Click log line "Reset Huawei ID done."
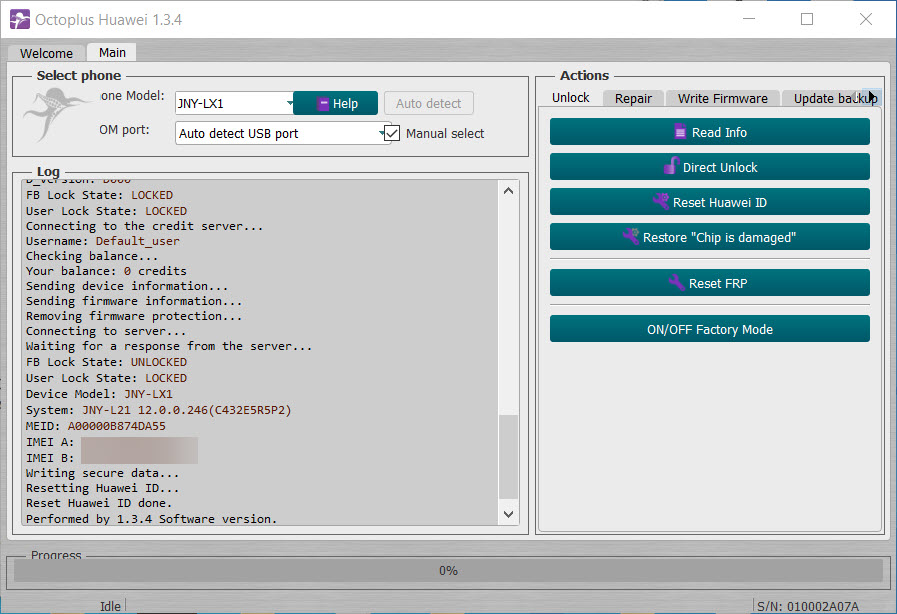The image size is (897, 614). click(99, 503)
